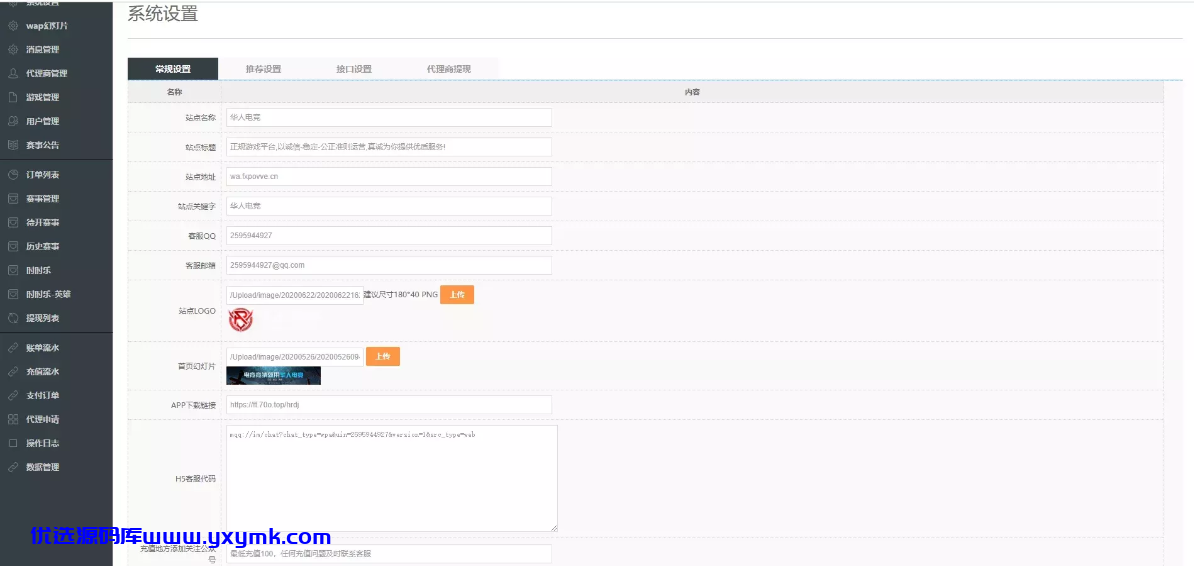Open wap幻灯片 gear icon in sidebar

[x=13, y=25]
